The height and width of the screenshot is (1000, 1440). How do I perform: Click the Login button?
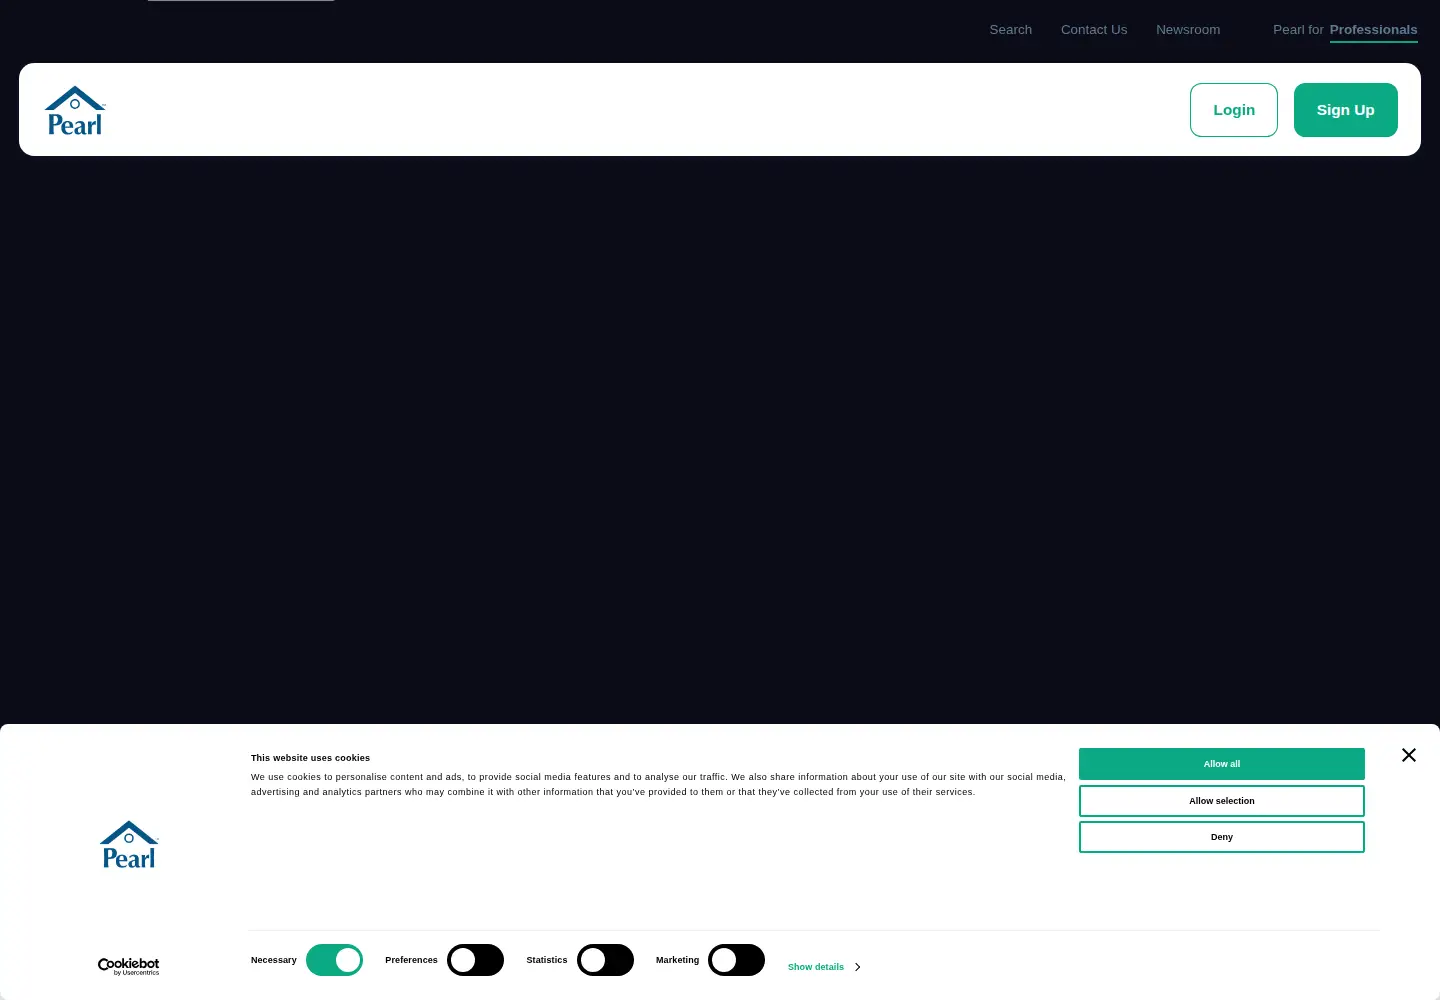point(1234,110)
